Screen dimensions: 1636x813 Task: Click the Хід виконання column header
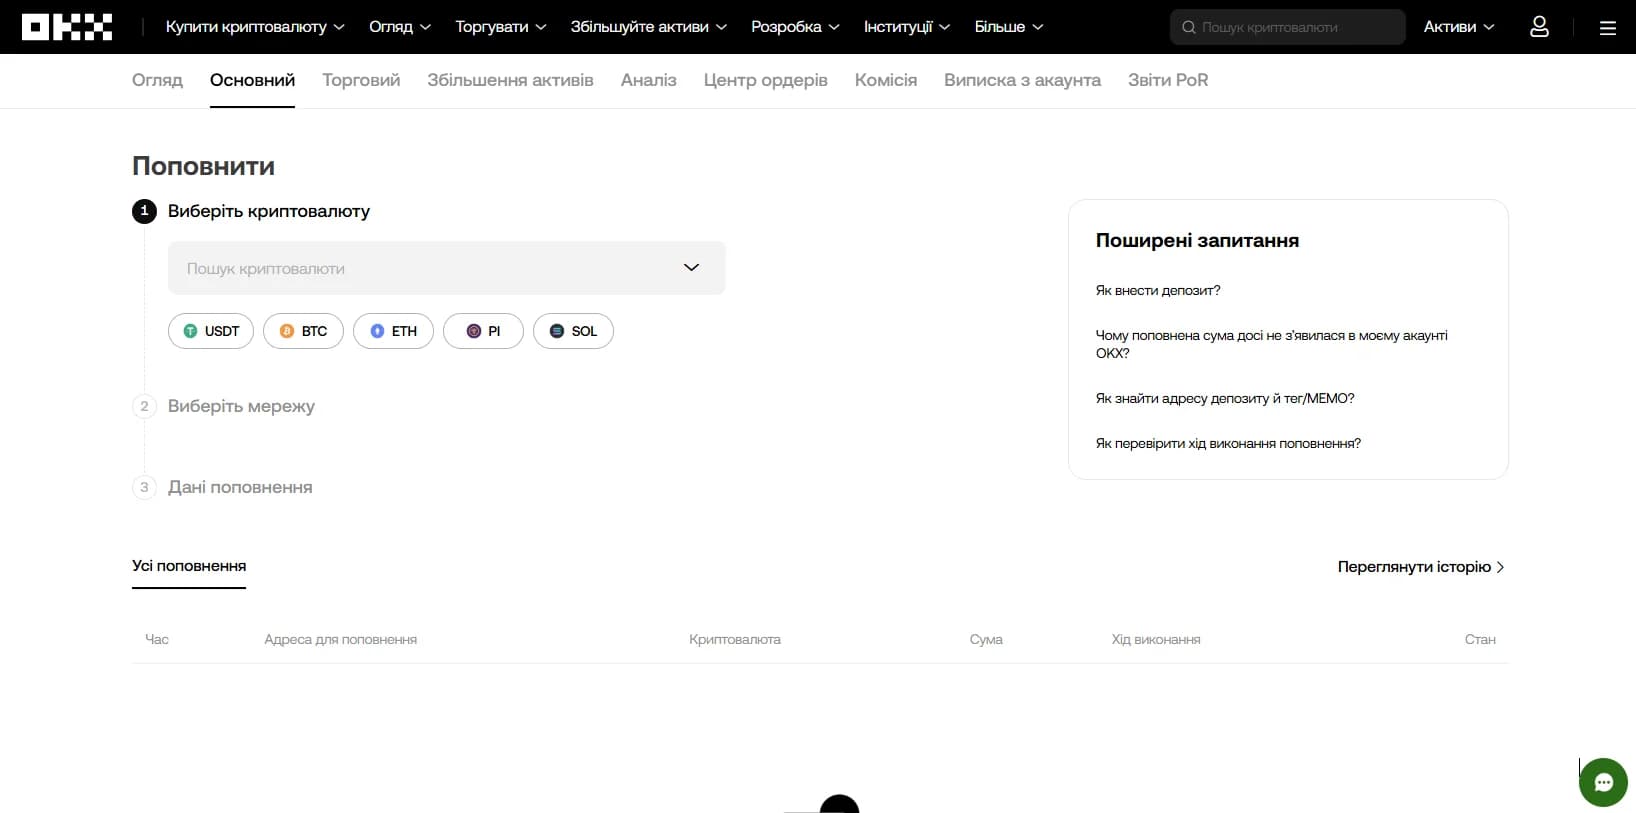point(1156,639)
